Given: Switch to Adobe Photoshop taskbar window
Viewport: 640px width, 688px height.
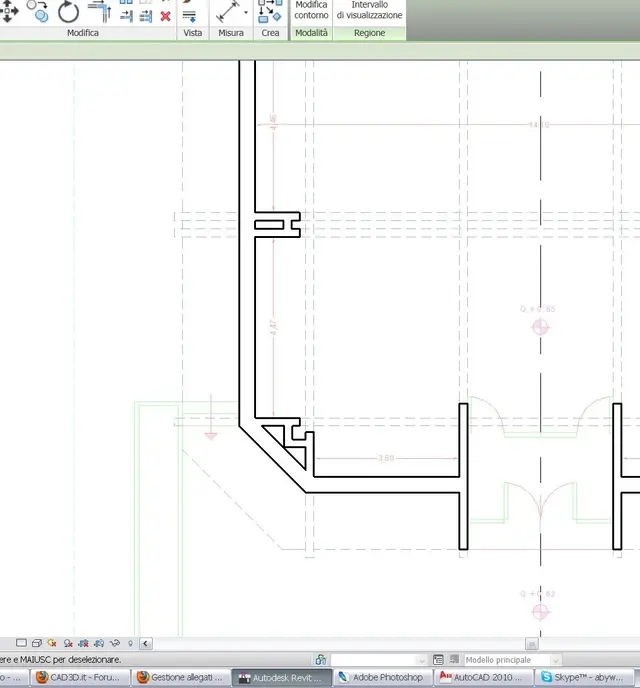Looking at the screenshot, I should pos(383,677).
